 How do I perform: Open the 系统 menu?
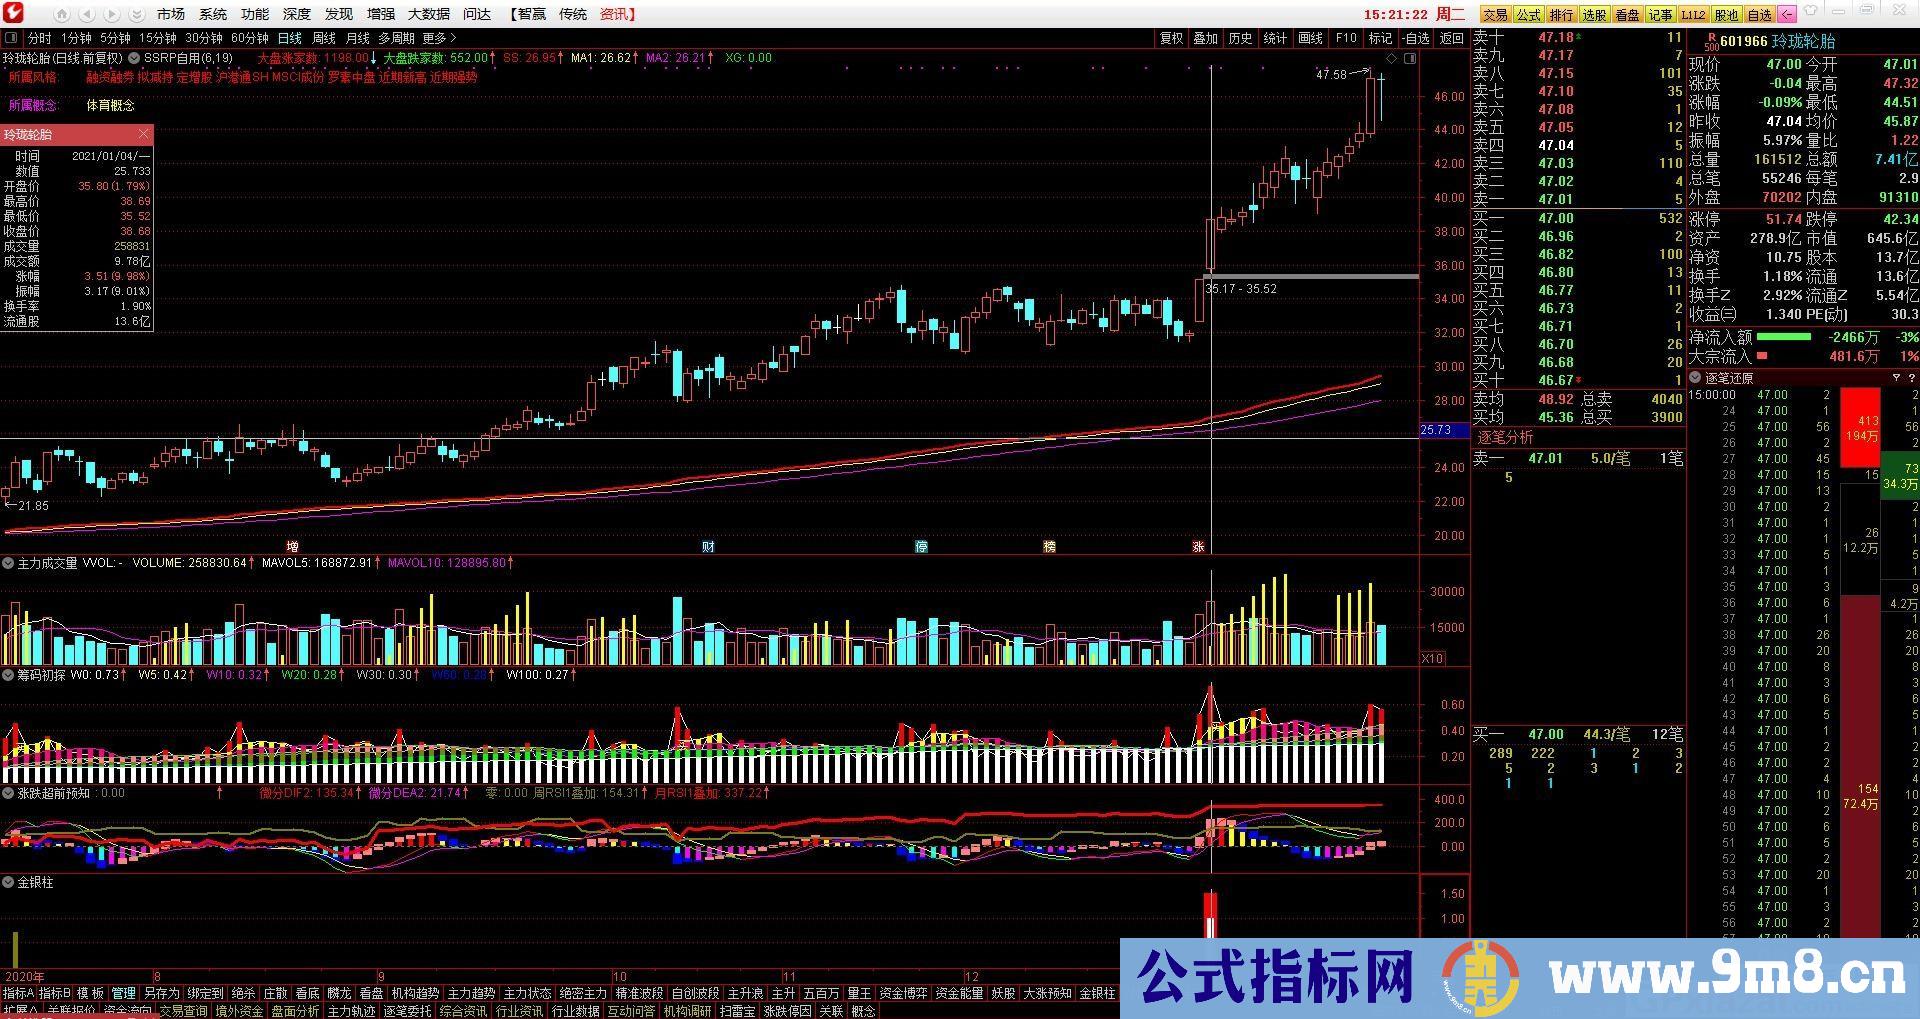point(213,14)
